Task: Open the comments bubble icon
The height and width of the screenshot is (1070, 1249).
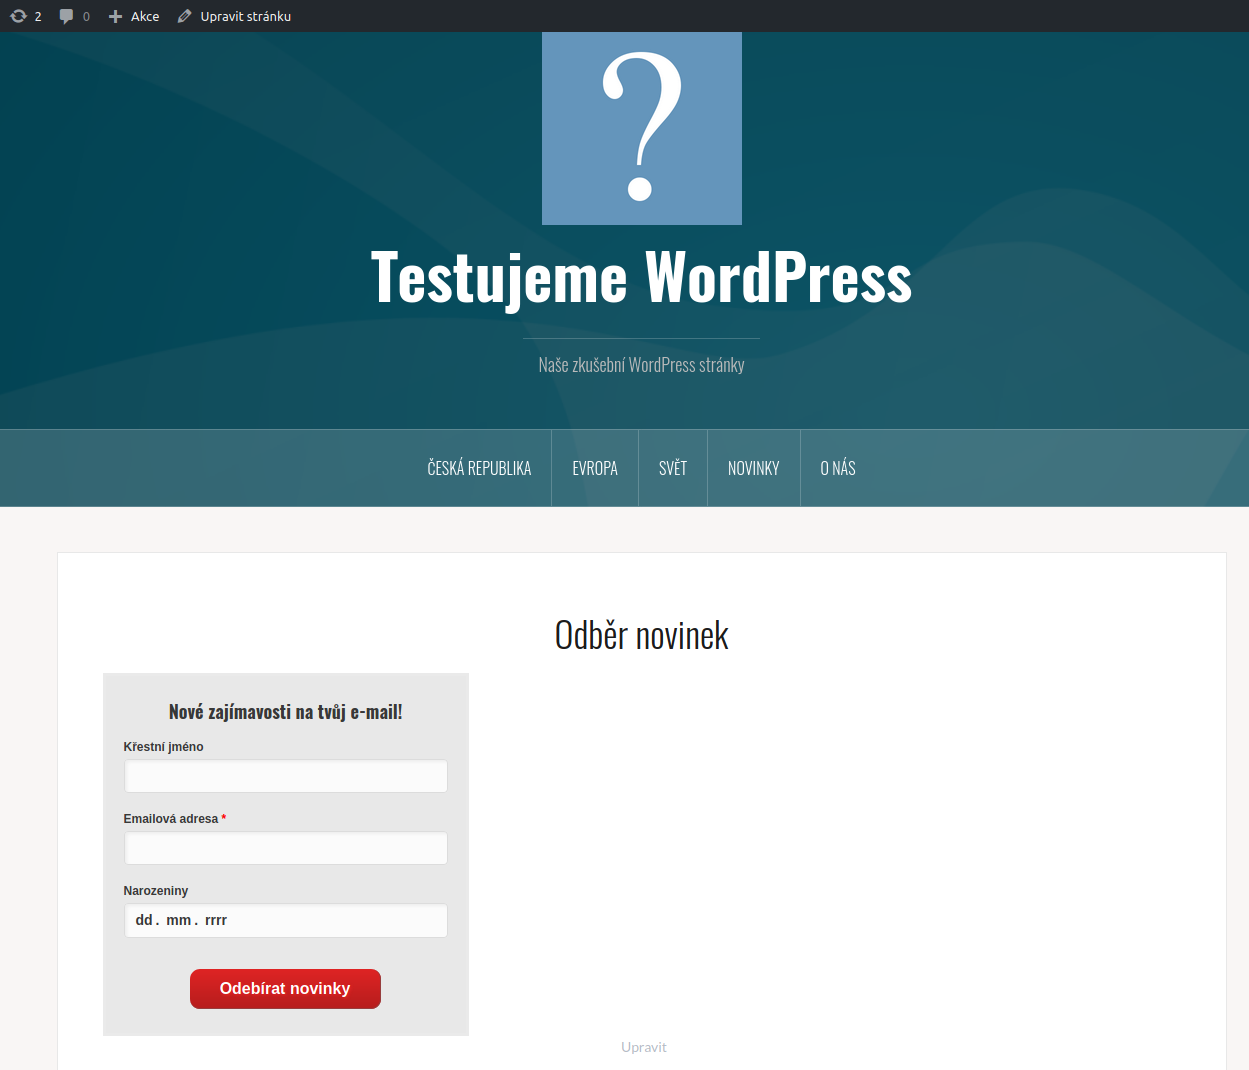Action: pyautogui.click(x=66, y=16)
